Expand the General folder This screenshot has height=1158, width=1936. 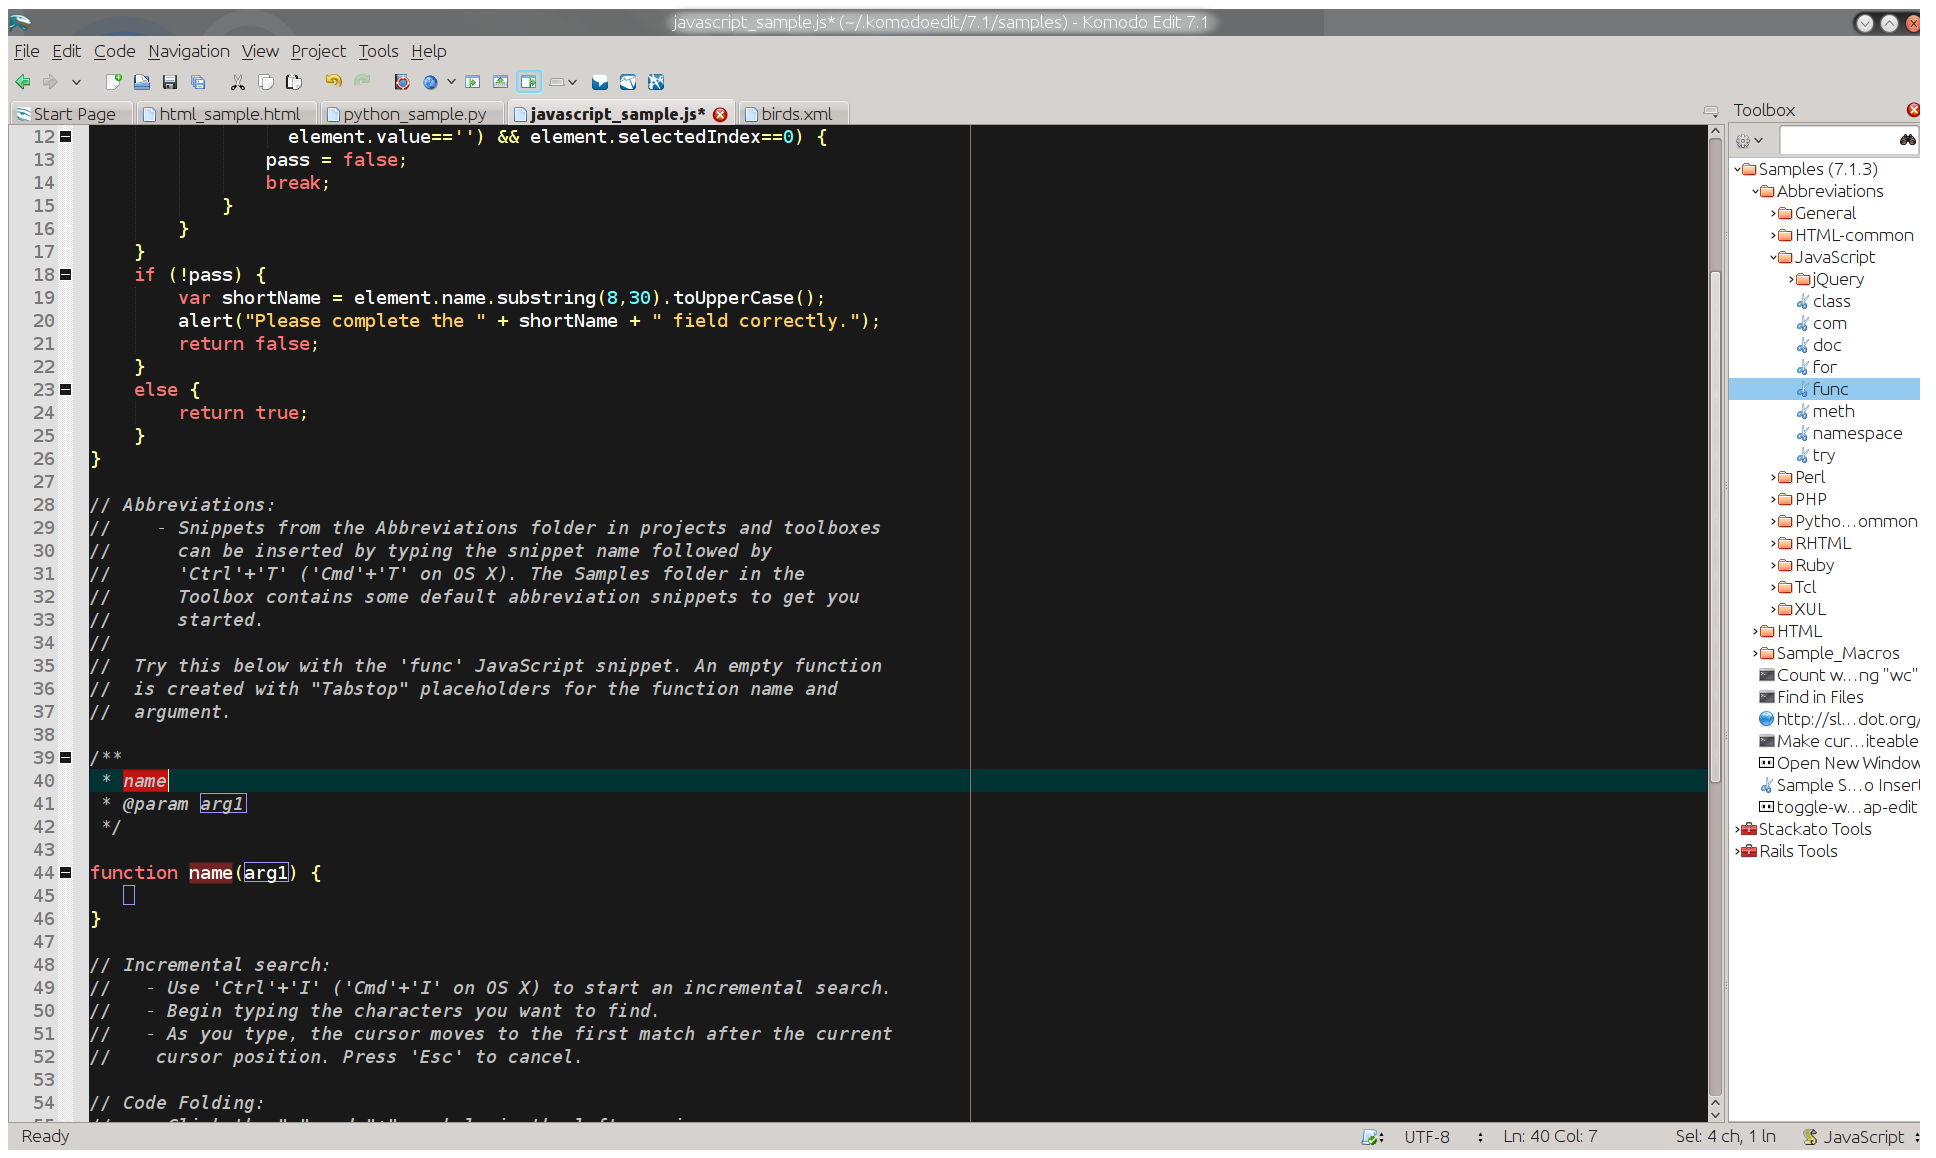point(1774,213)
